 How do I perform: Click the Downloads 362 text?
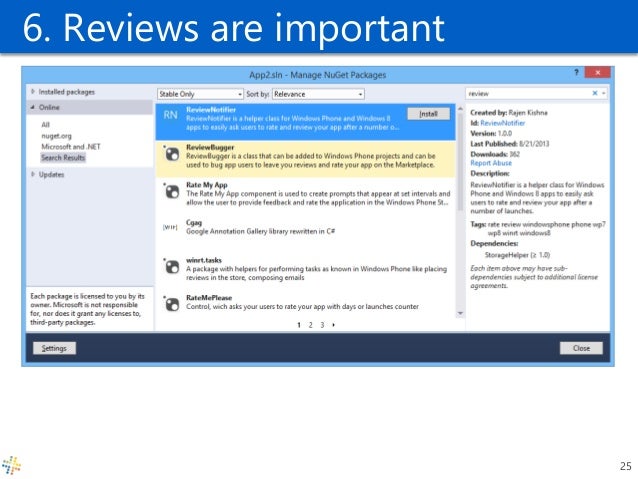pyautogui.click(x=495, y=154)
